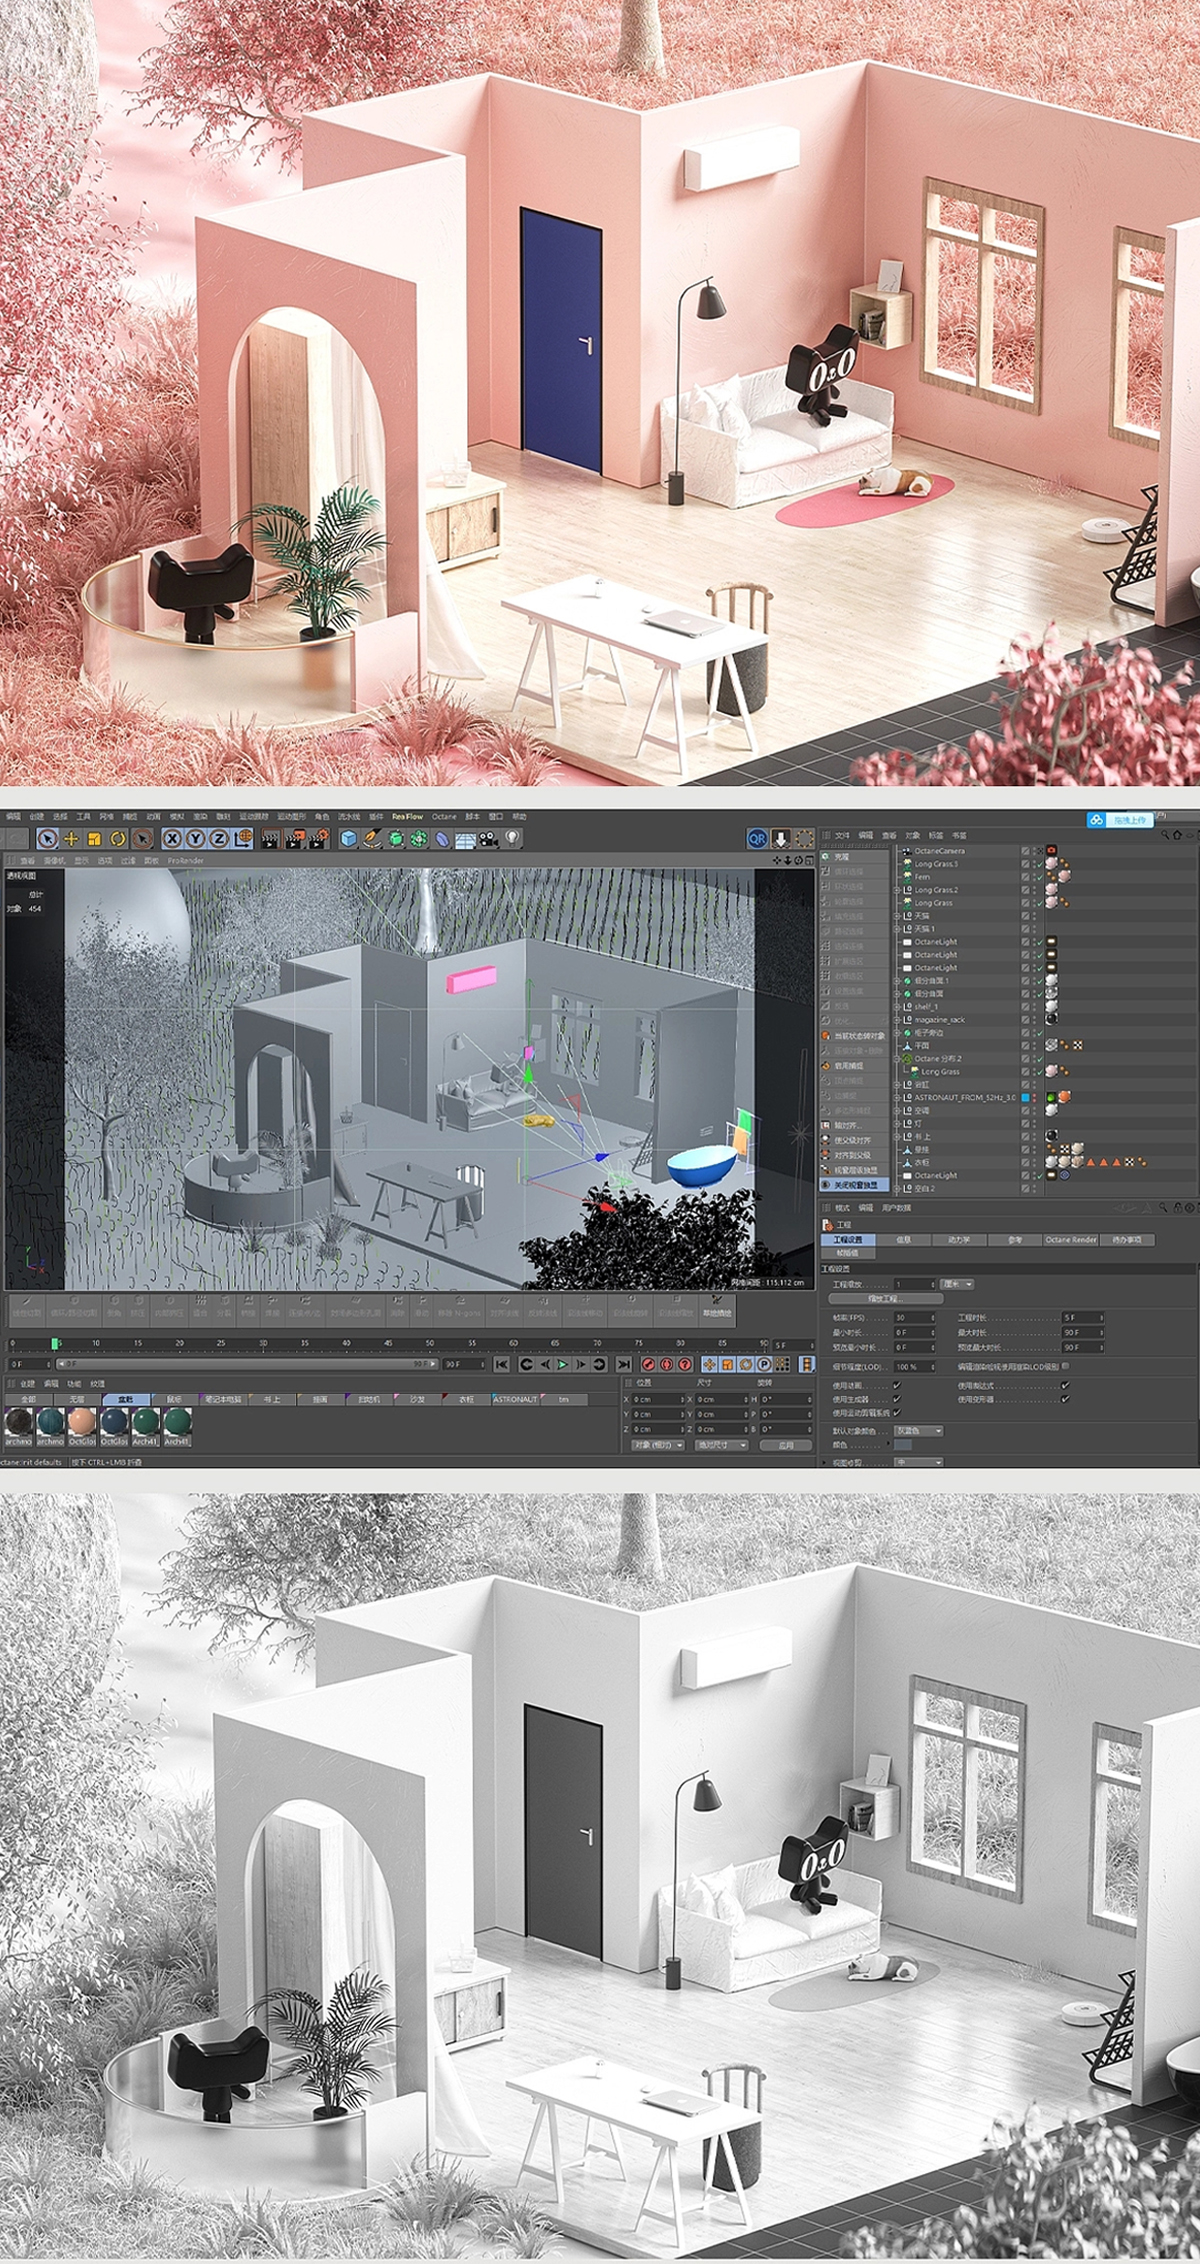The height and width of the screenshot is (2264, 1200).
Task: Switch to the 动力学 attribute tab
Action: (x=959, y=1240)
